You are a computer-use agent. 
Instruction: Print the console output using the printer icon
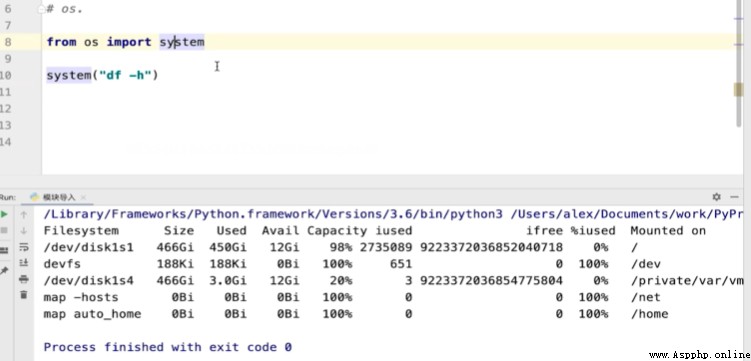click(x=23, y=279)
